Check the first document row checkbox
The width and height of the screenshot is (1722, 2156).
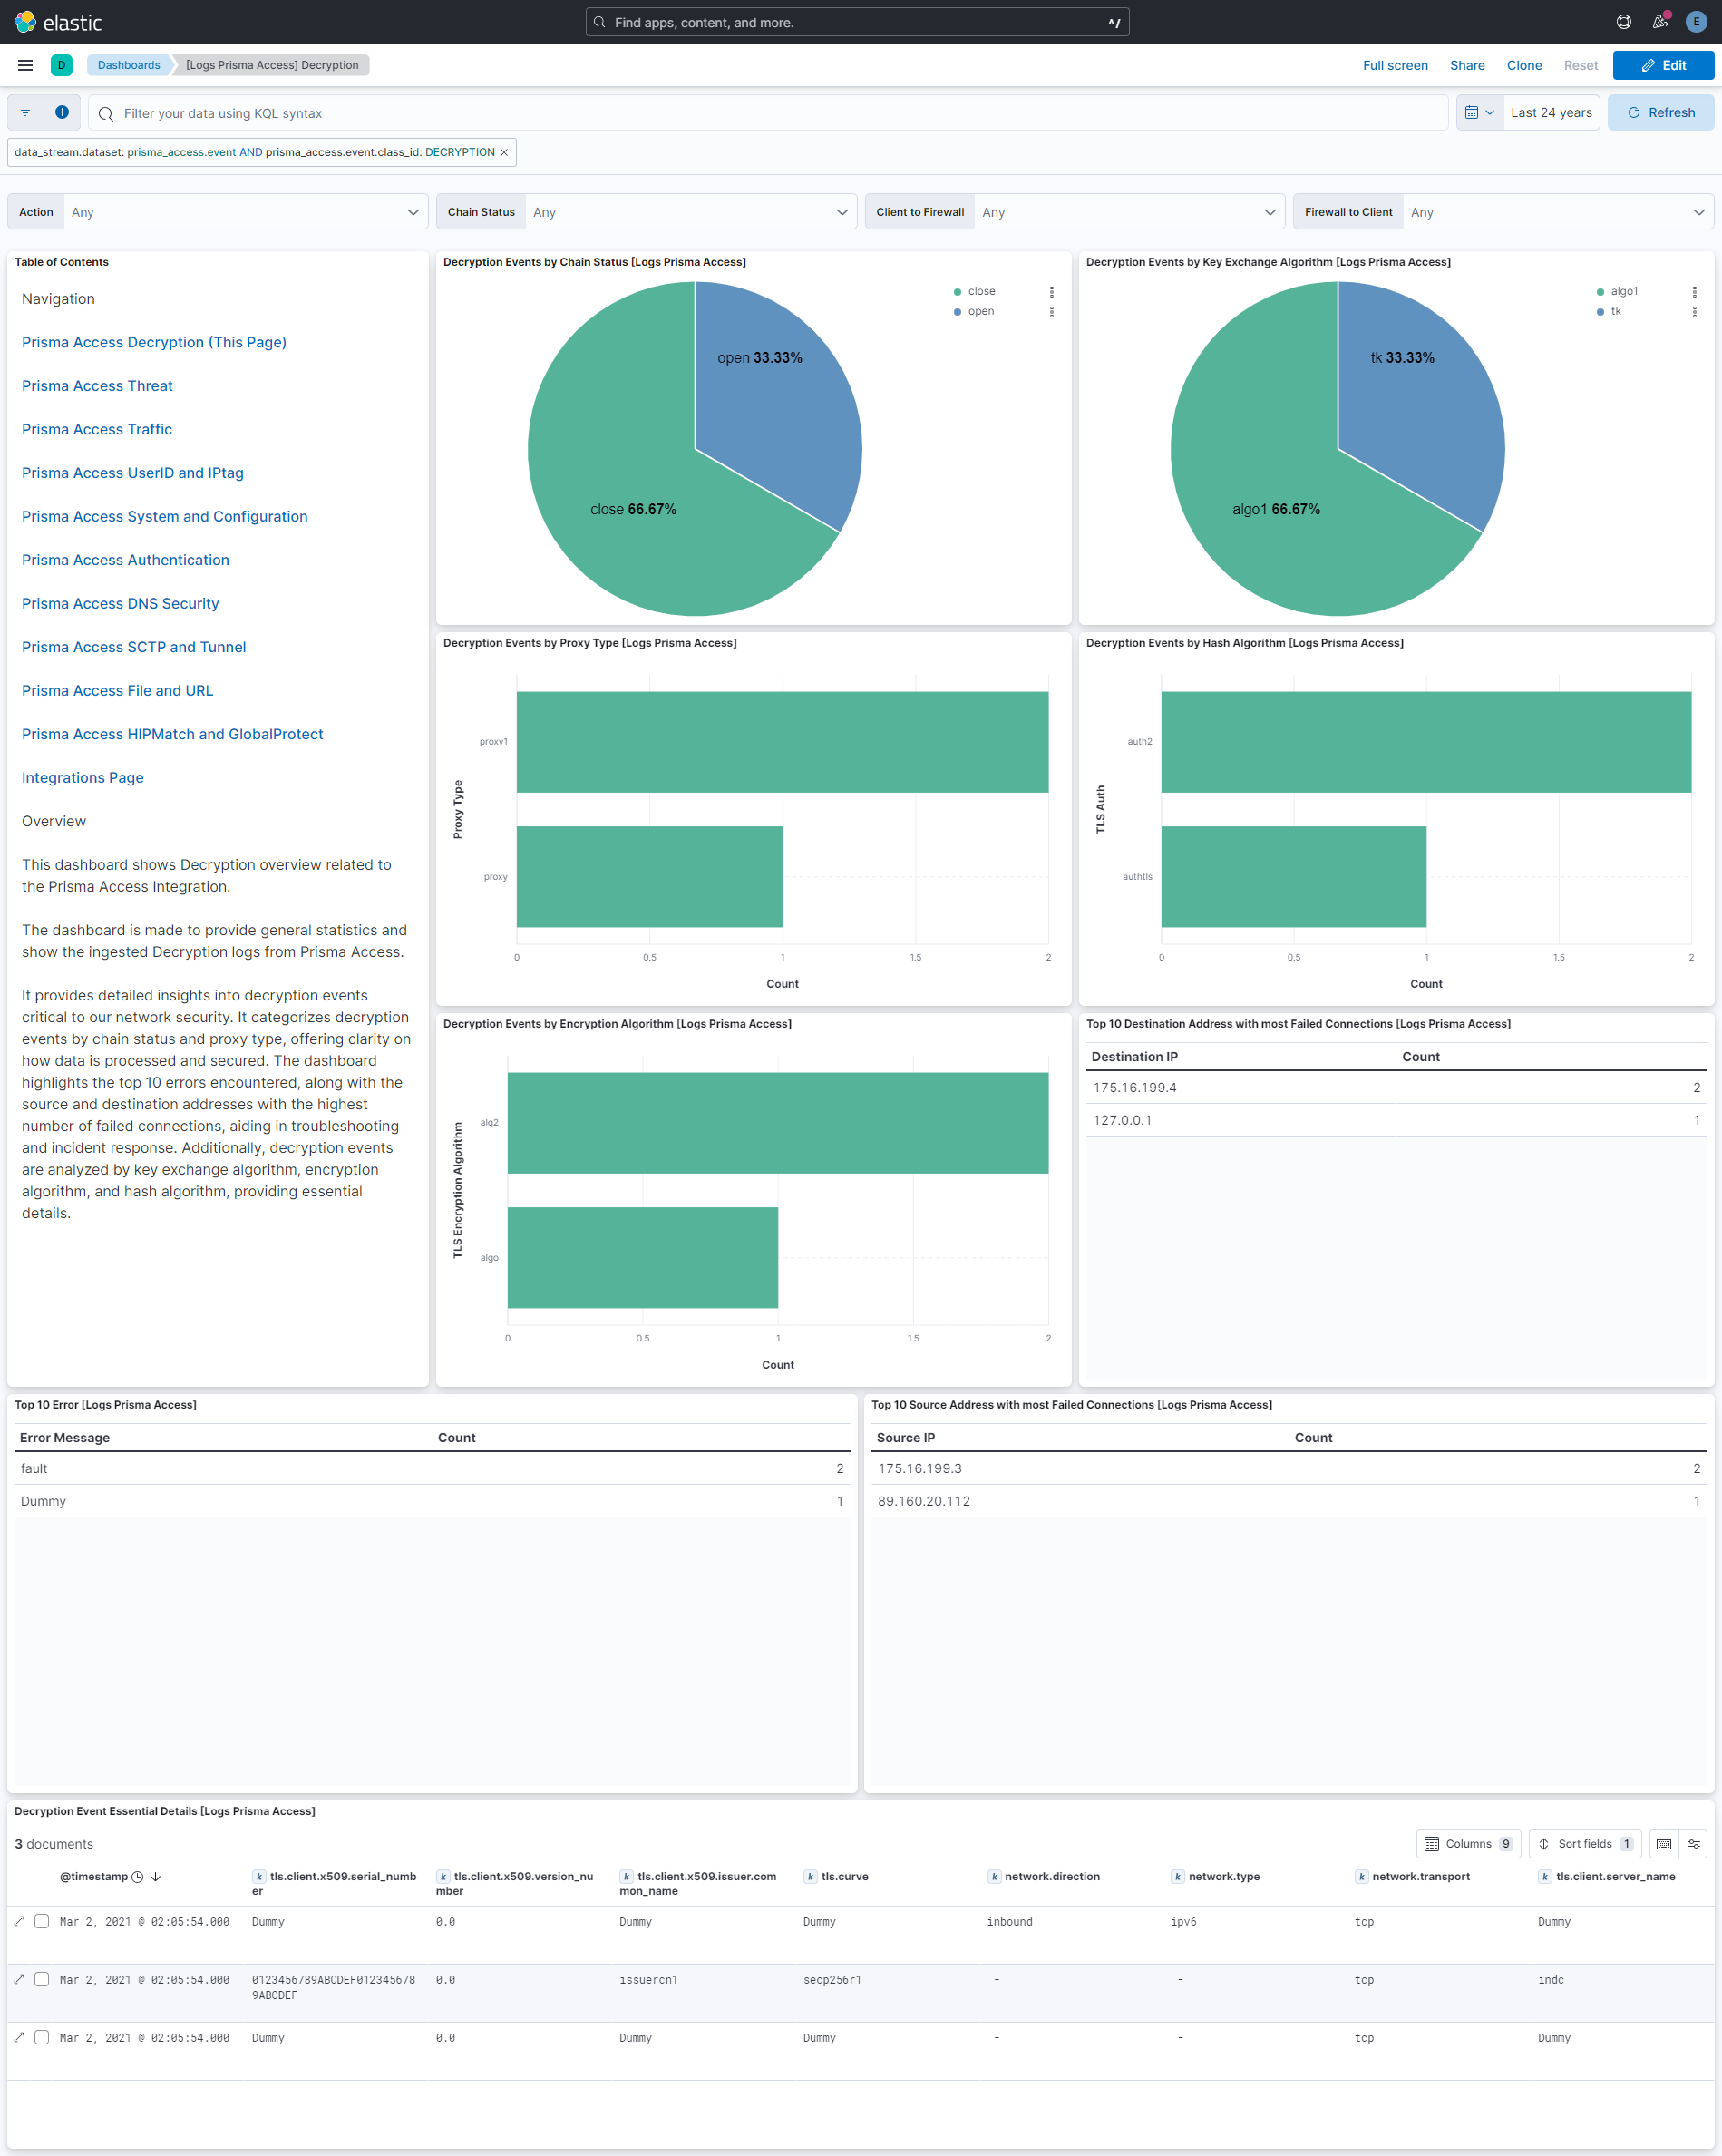[x=42, y=1921]
